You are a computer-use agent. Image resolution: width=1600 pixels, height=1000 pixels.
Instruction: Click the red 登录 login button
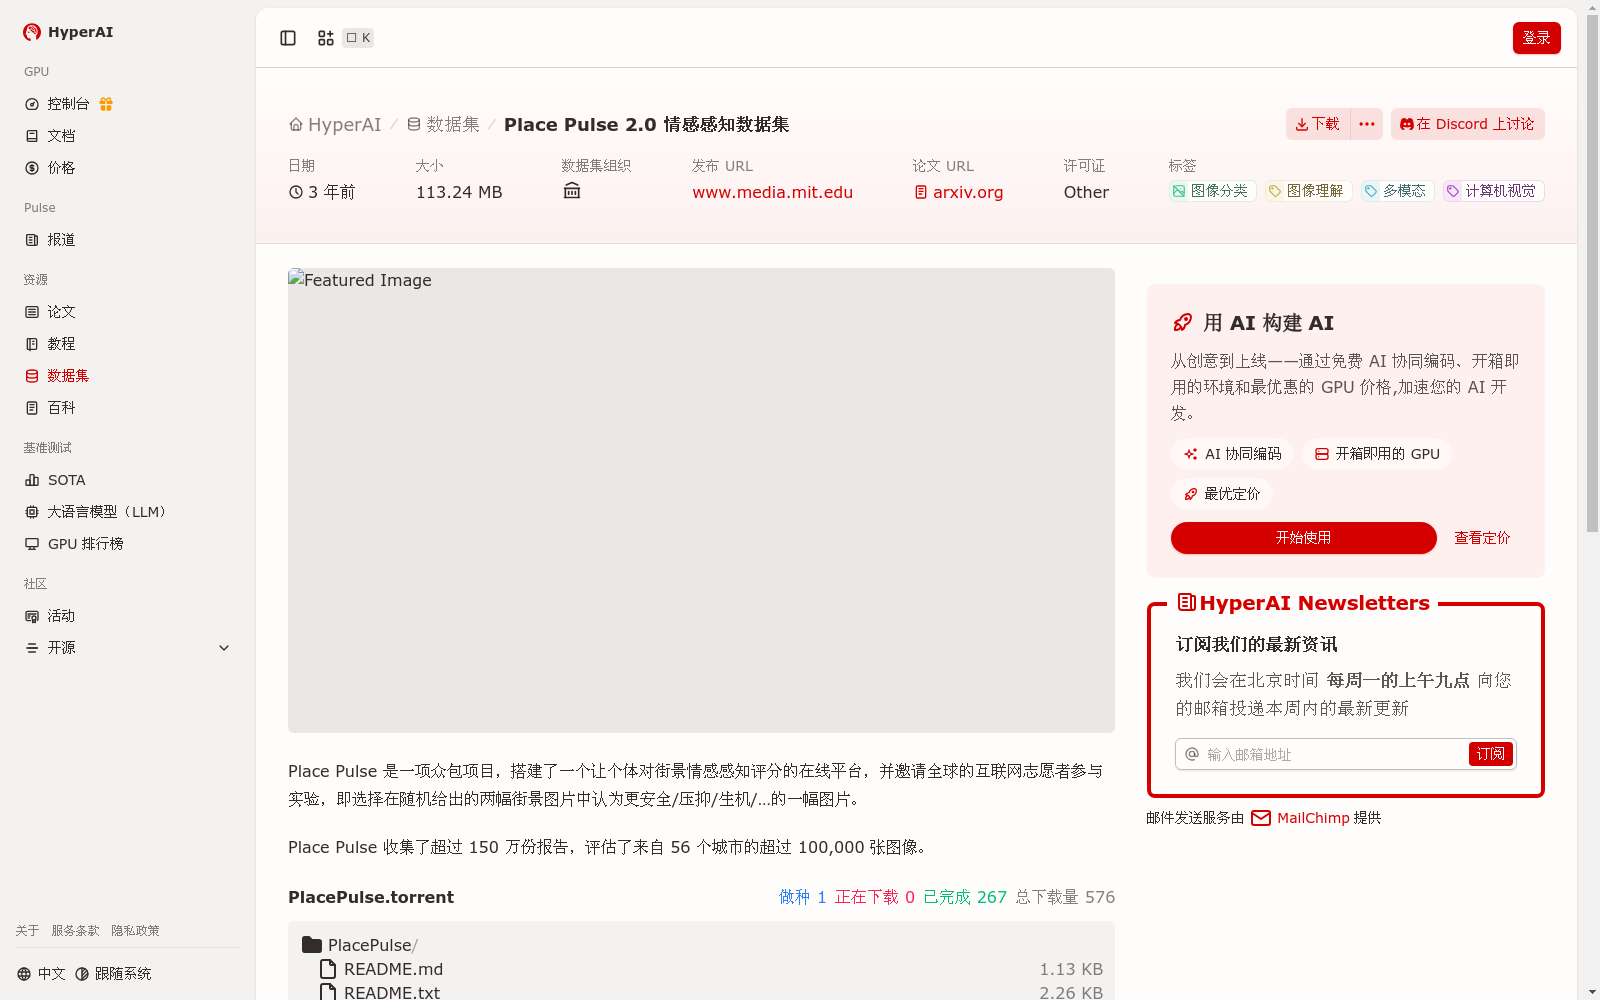click(x=1536, y=38)
